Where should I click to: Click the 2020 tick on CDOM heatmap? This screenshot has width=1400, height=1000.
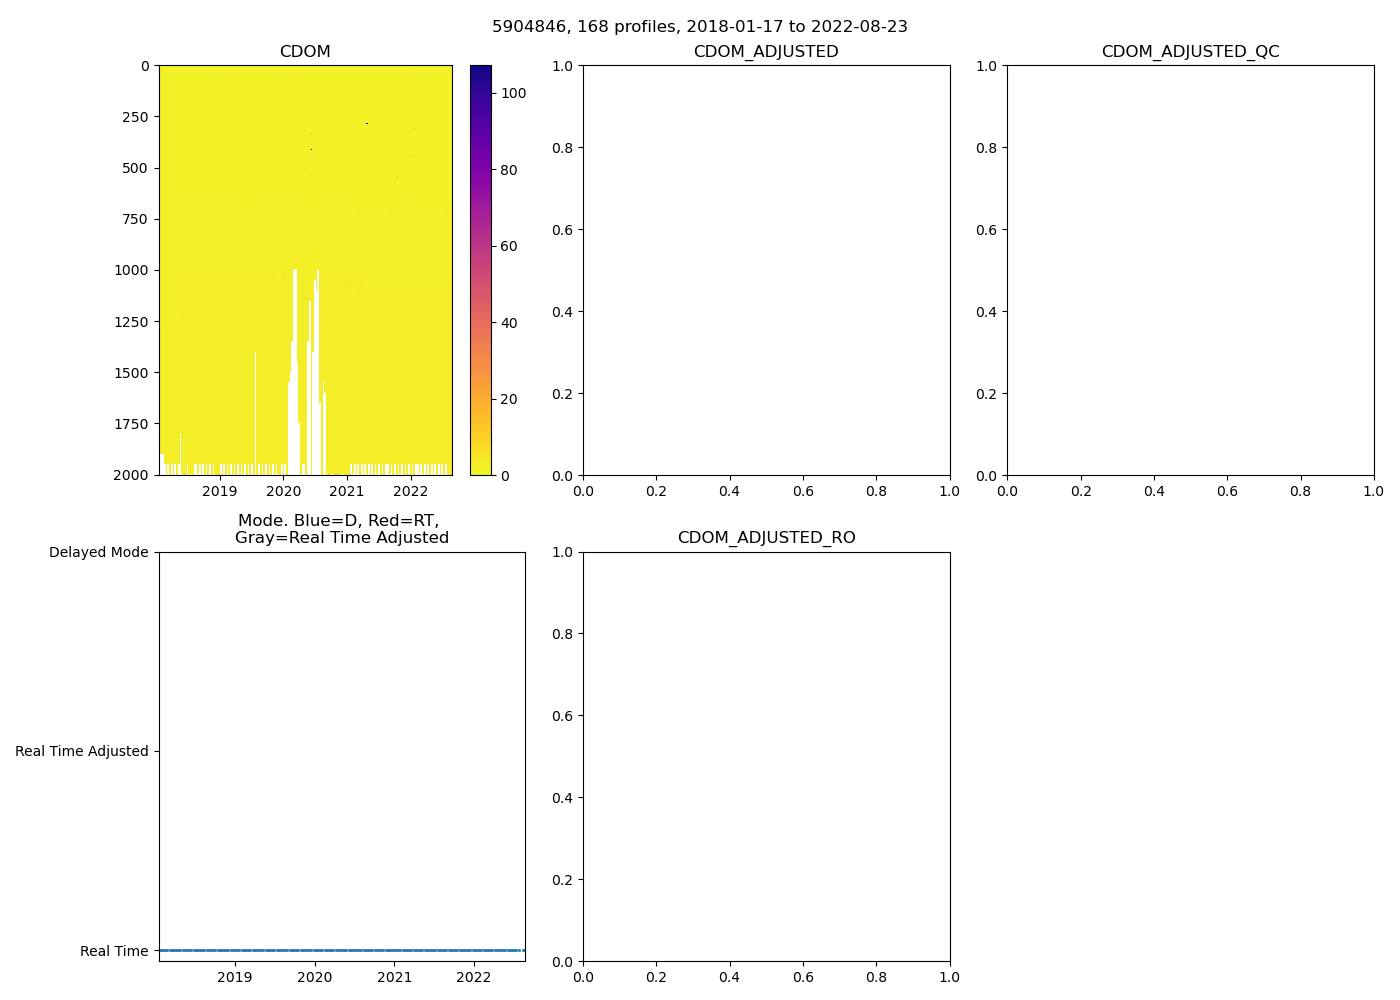click(x=283, y=491)
